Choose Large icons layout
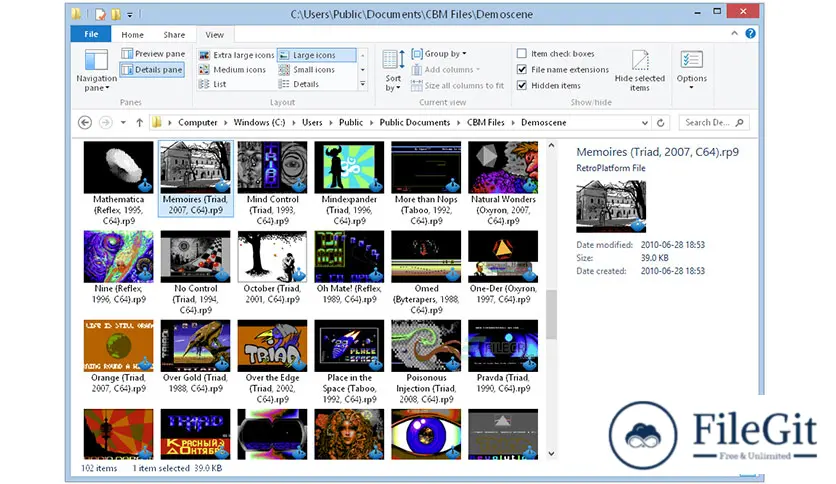836x484 pixels. (316, 55)
